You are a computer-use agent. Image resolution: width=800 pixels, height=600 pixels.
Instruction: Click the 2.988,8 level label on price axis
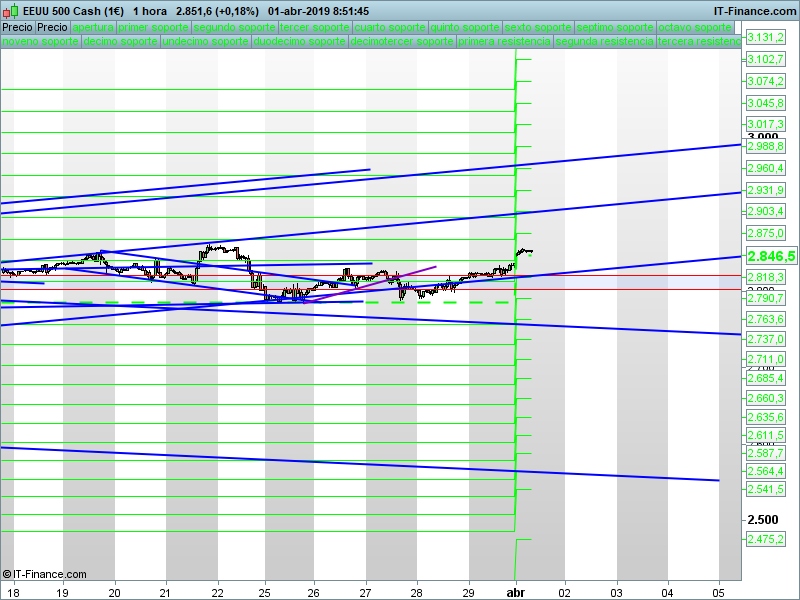pyautogui.click(x=766, y=146)
